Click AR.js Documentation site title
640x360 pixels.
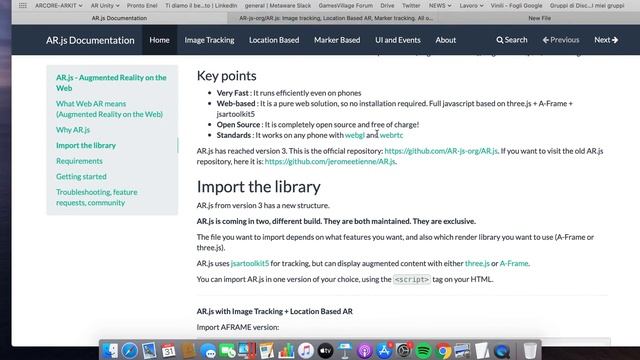(90, 40)
